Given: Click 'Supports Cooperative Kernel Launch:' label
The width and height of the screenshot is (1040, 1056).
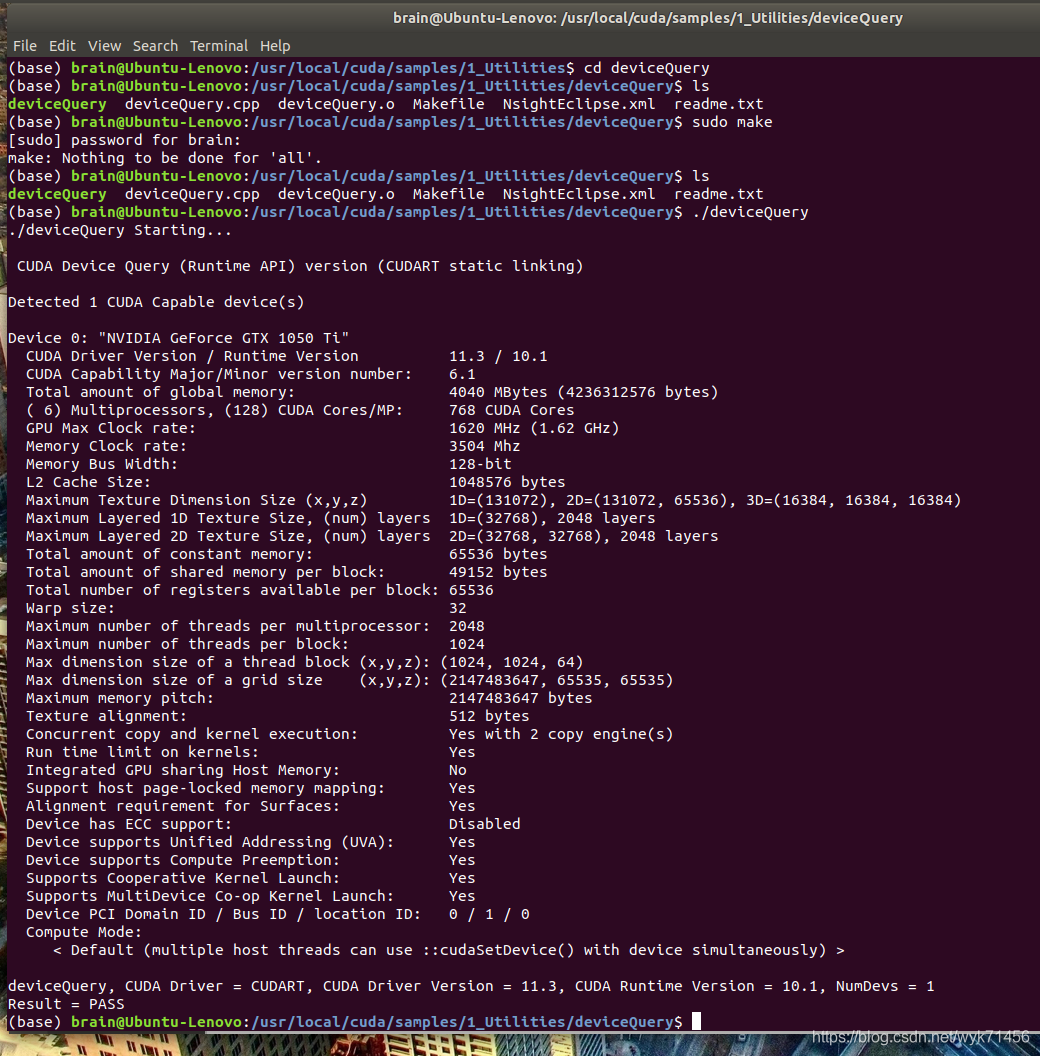Looking at the screenshot, I should 183,878.
